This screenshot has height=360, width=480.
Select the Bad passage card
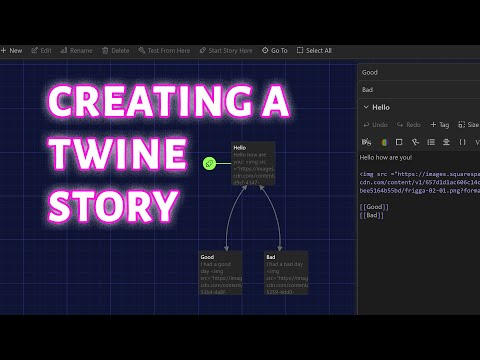tap(286, 273)
